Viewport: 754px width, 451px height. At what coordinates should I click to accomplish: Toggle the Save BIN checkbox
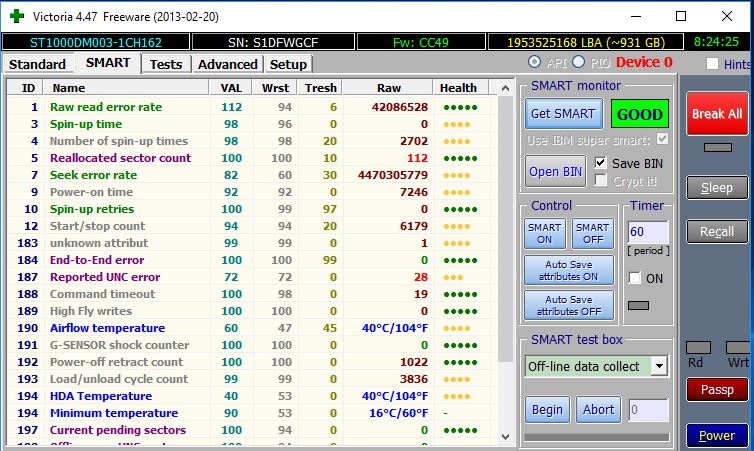pyautogui.click(x=601, y=162)
